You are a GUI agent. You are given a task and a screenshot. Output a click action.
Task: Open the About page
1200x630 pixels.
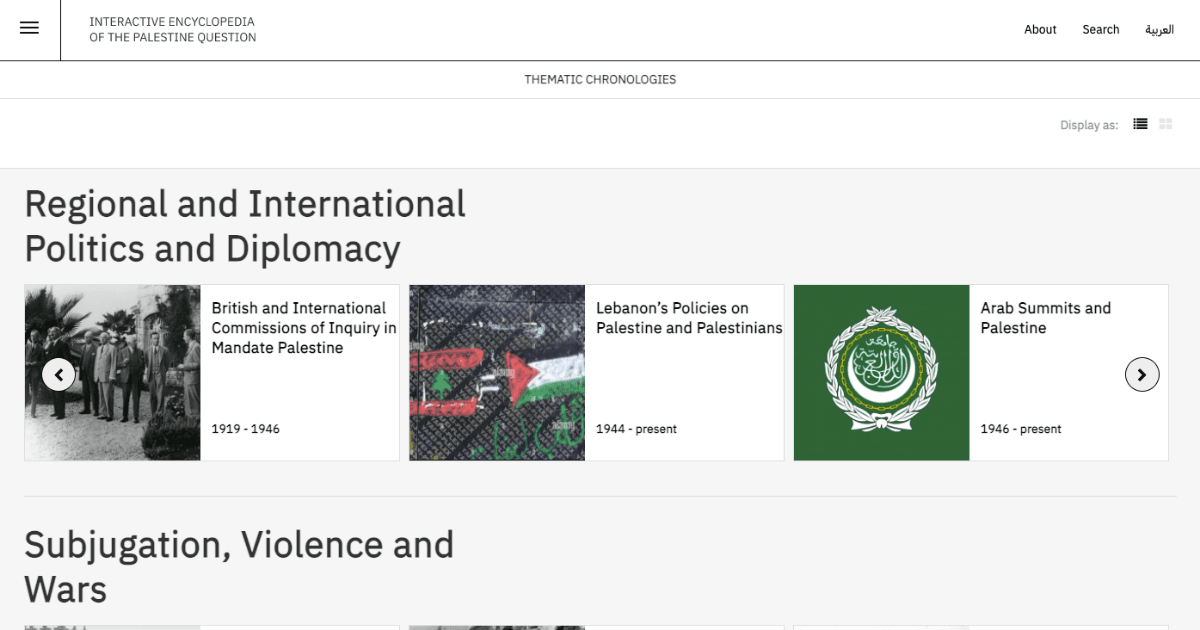click(1040, 30)
